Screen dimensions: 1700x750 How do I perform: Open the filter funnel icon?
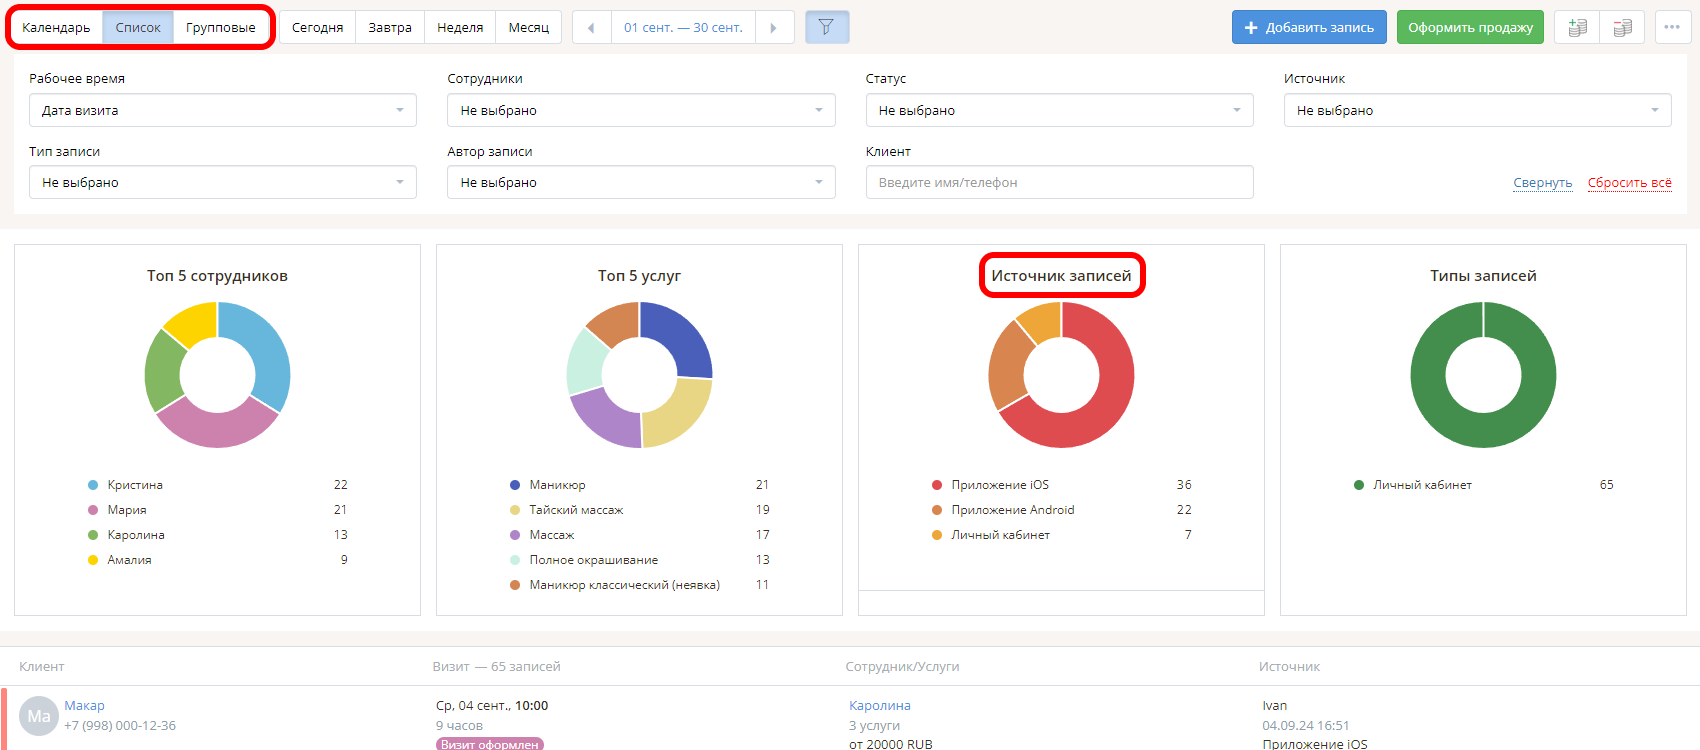pos(827,27)
